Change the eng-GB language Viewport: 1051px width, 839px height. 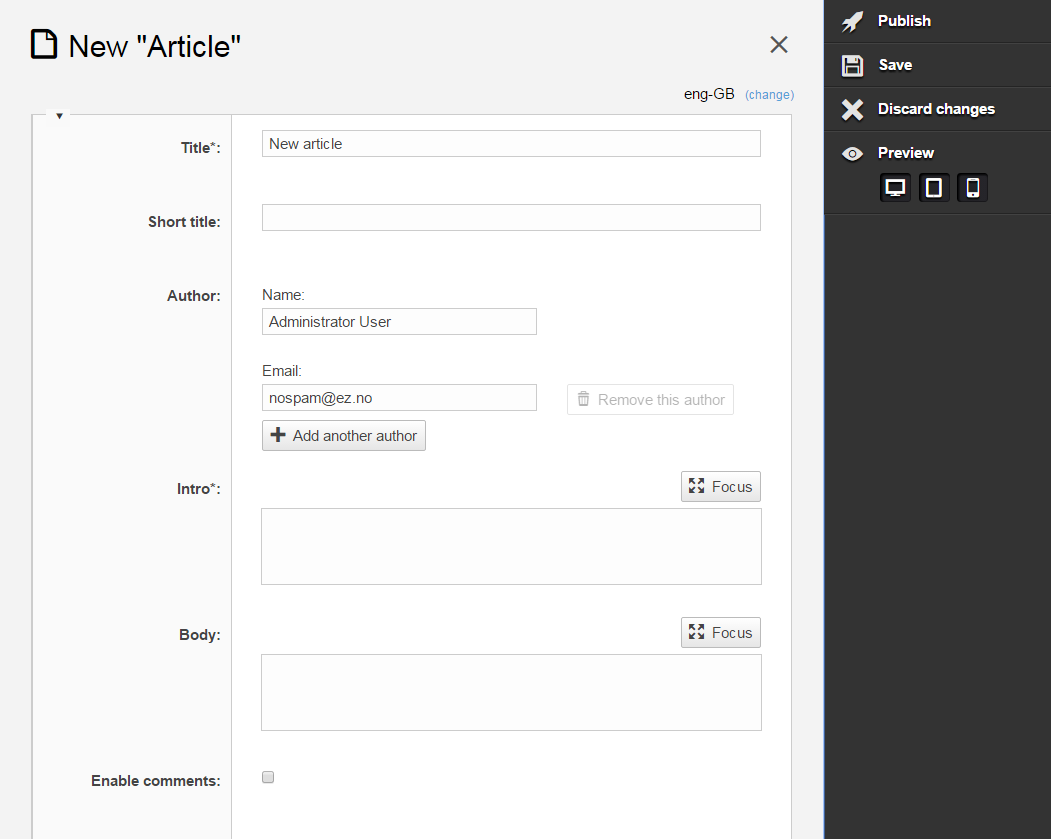769,94
